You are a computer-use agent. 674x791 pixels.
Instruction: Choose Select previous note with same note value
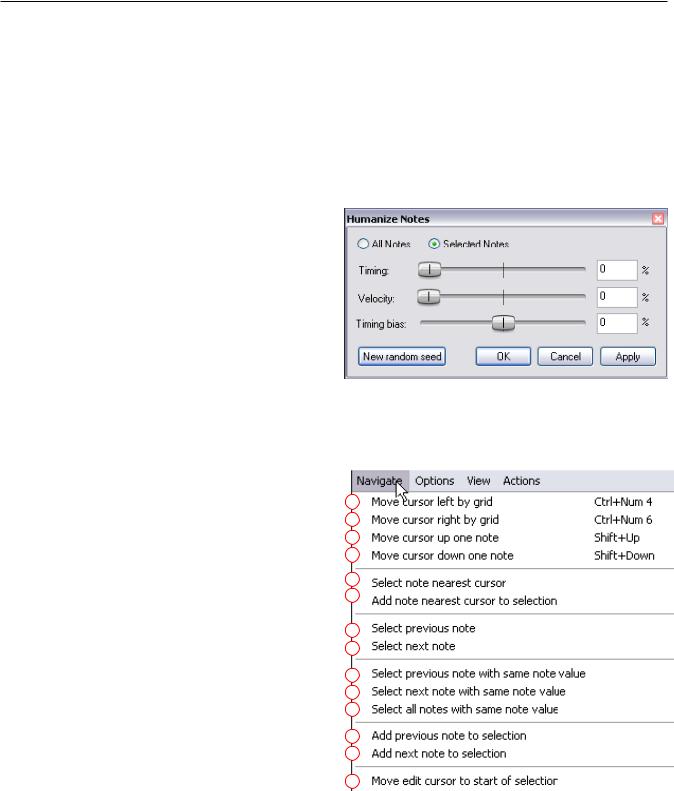514,673
